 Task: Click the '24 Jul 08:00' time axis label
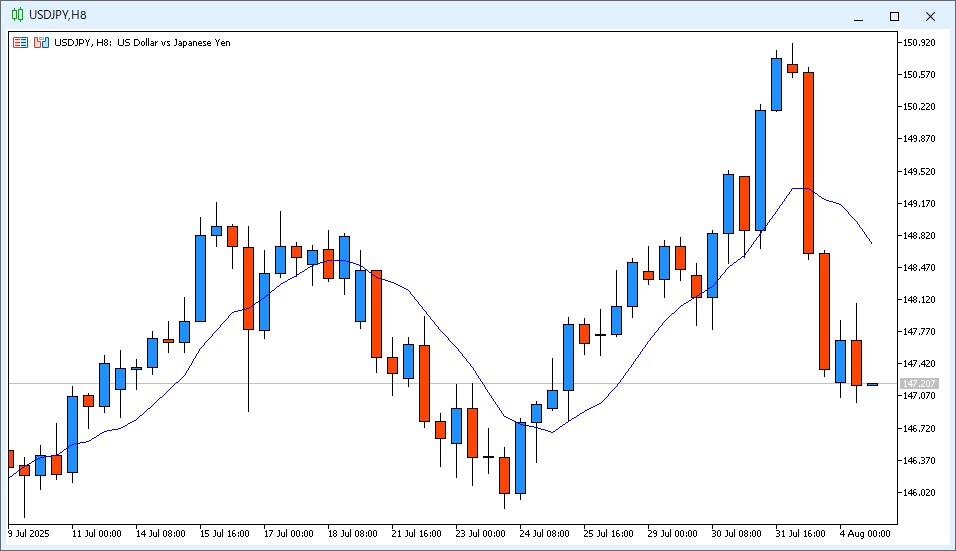pos(544,533)
